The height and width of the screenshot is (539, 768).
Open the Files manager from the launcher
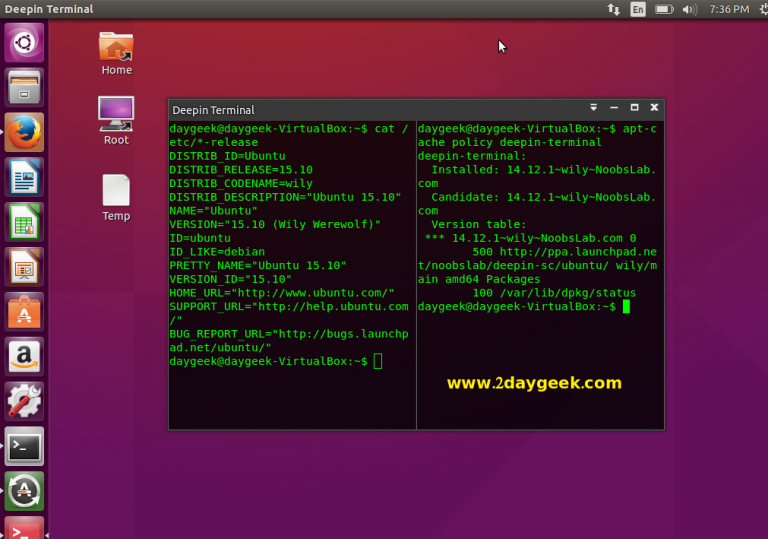(x=24, y=88)
